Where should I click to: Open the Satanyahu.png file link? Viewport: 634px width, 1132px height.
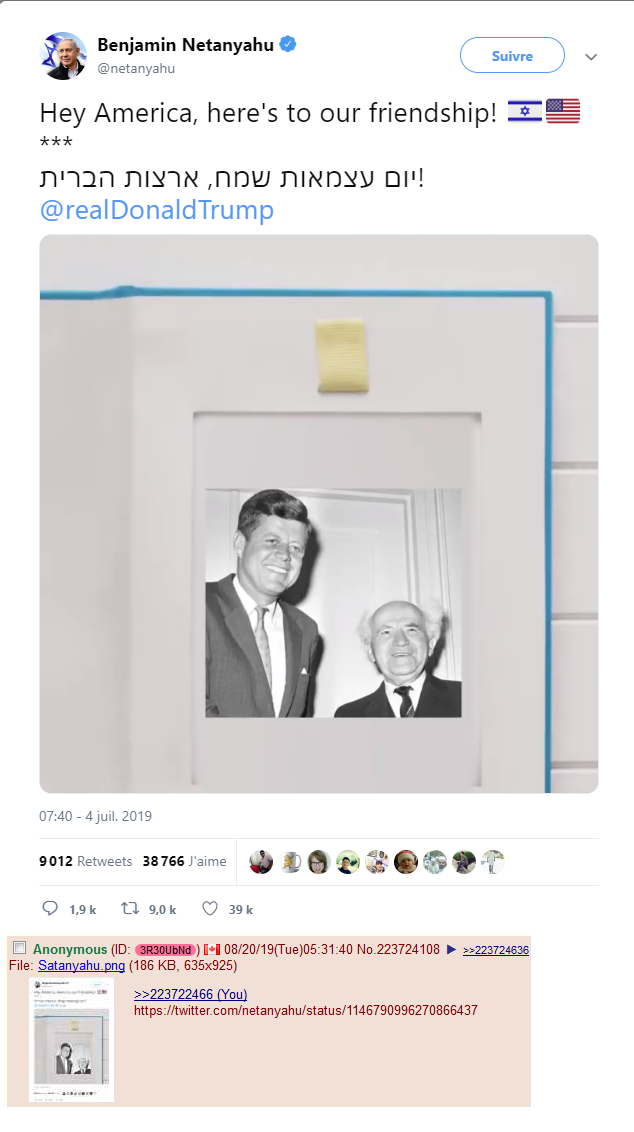[x=82, y=965]
